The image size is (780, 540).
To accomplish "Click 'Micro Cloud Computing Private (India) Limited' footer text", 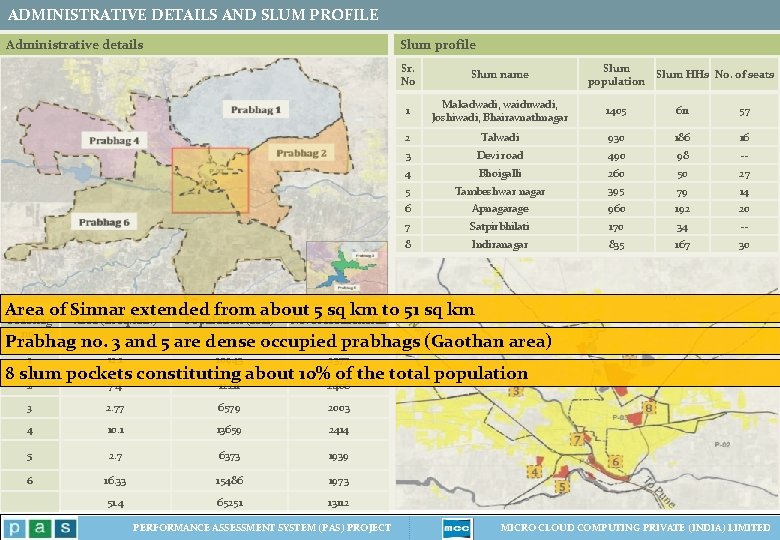I will pos(635,528).
